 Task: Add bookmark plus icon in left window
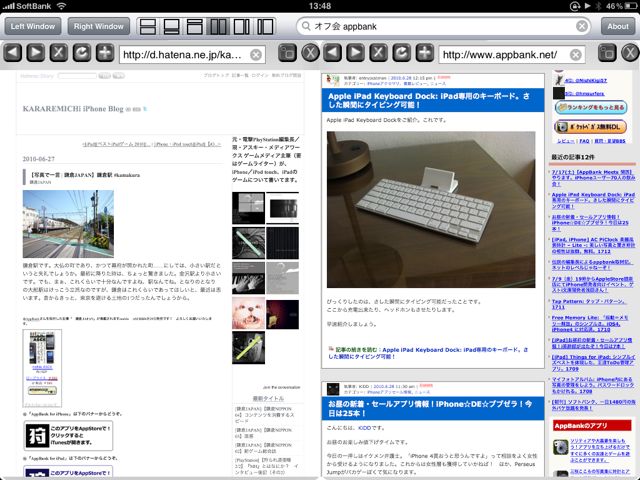pos(105,53)
